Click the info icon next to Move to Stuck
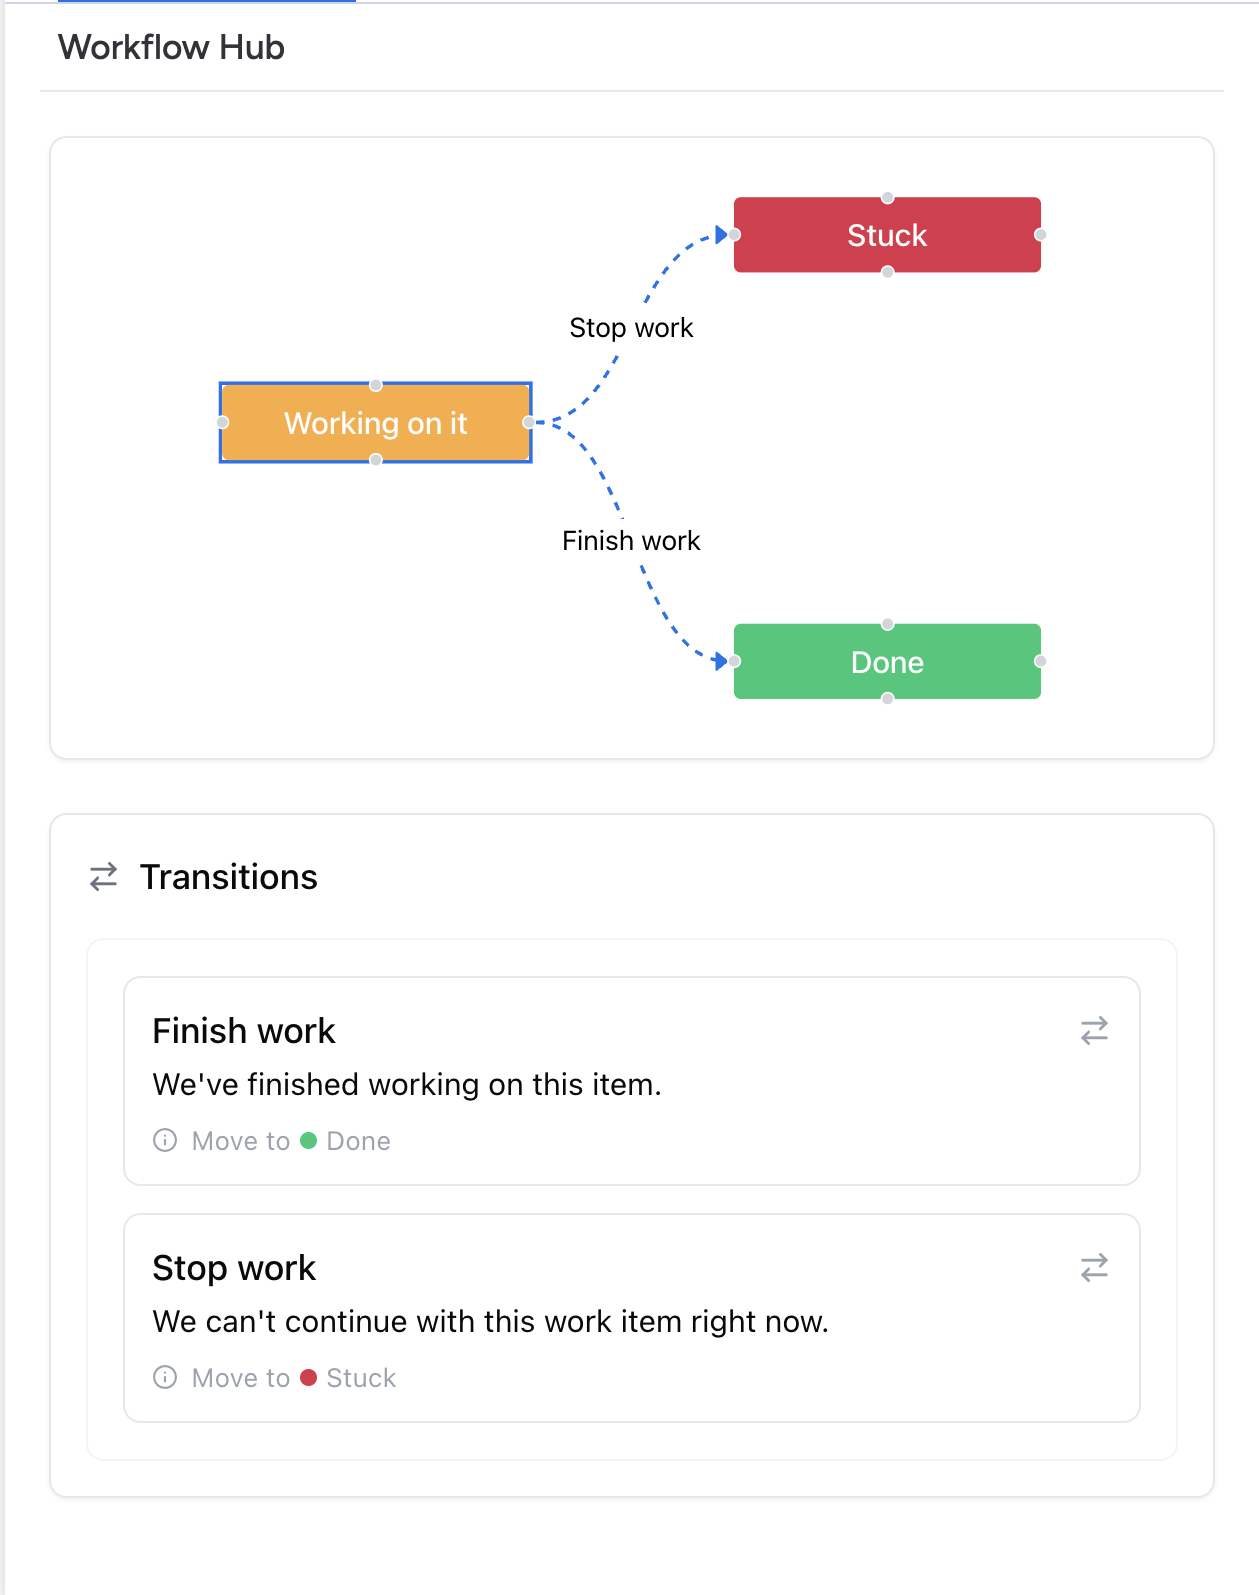The width and height of the screenshot is (1259, 1595). coord(165,1377)
